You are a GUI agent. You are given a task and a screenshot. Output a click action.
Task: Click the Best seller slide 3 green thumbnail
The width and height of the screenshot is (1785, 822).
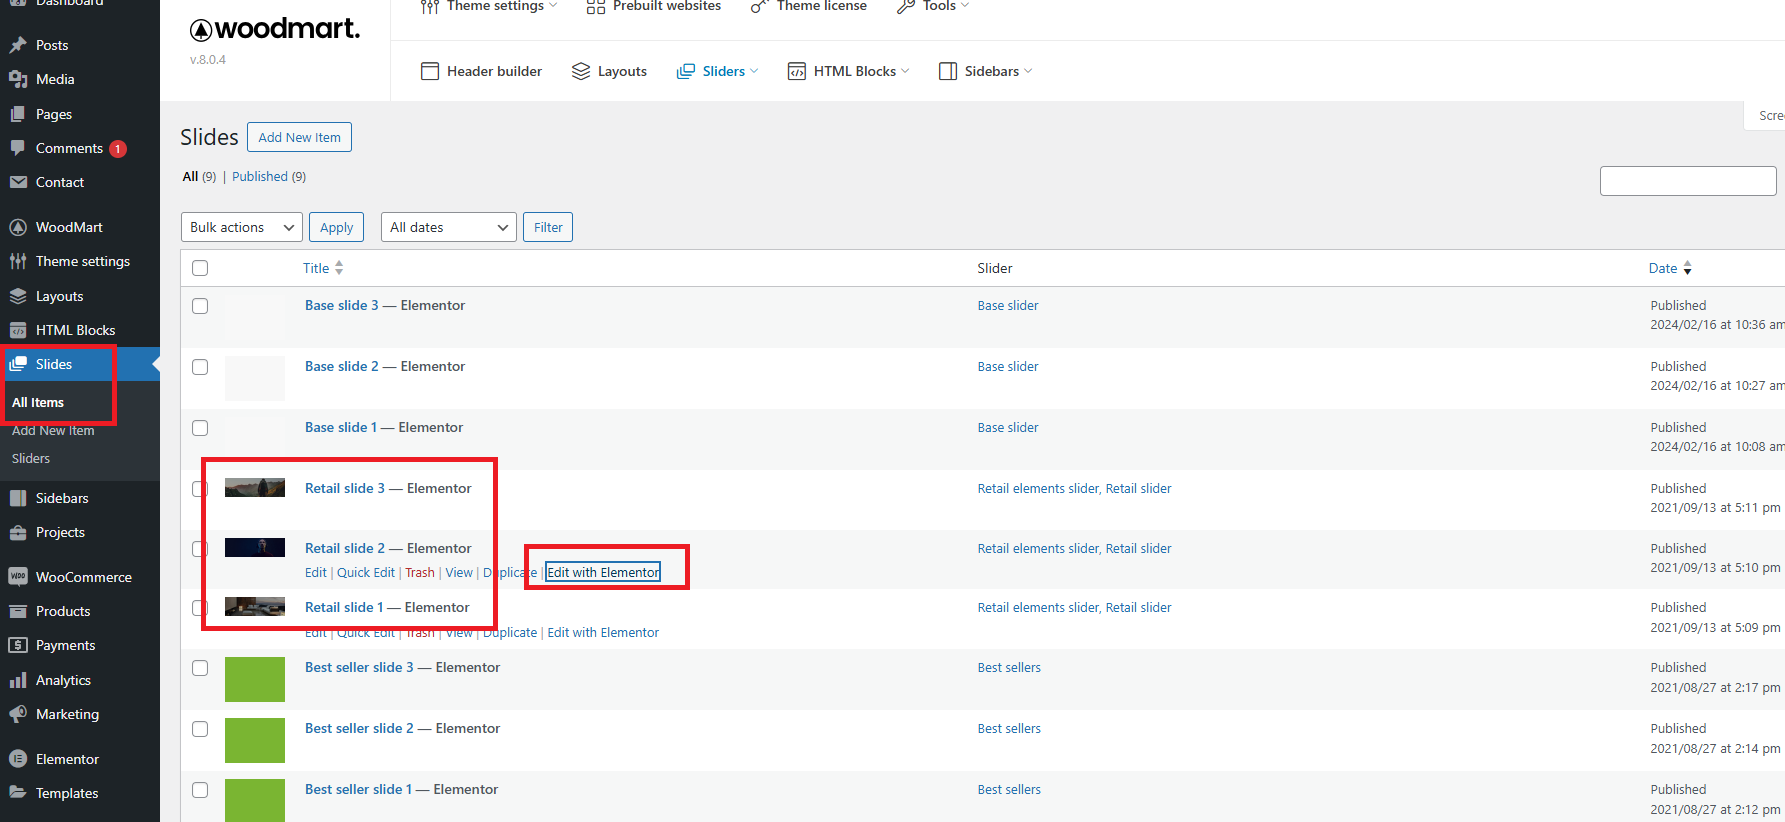(255, 680)
